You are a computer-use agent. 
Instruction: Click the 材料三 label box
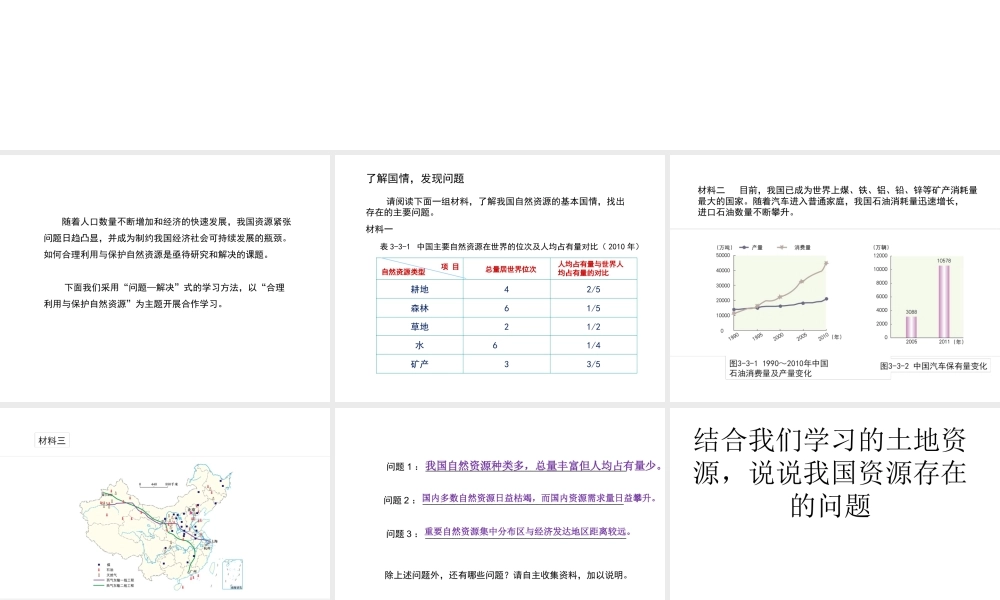pos(52,440)
